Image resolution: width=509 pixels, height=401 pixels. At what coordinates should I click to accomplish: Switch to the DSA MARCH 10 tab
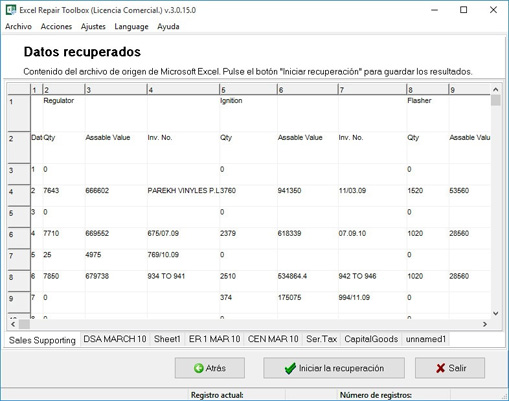coord(115,339)
